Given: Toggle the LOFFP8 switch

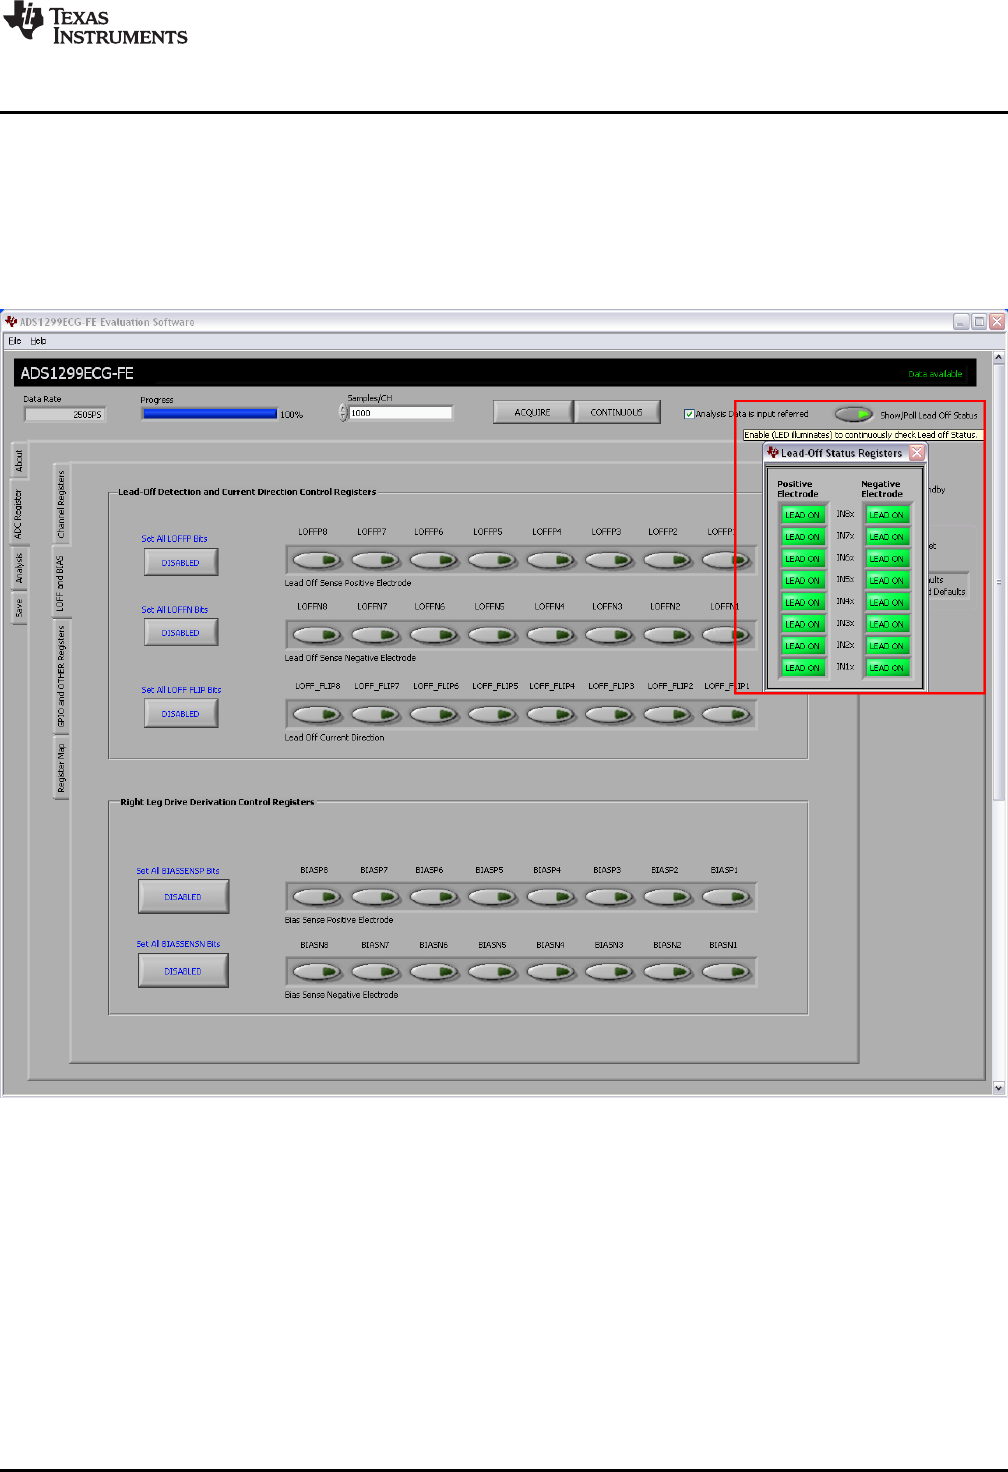Looking at the screenshot, I should [318, 560].
